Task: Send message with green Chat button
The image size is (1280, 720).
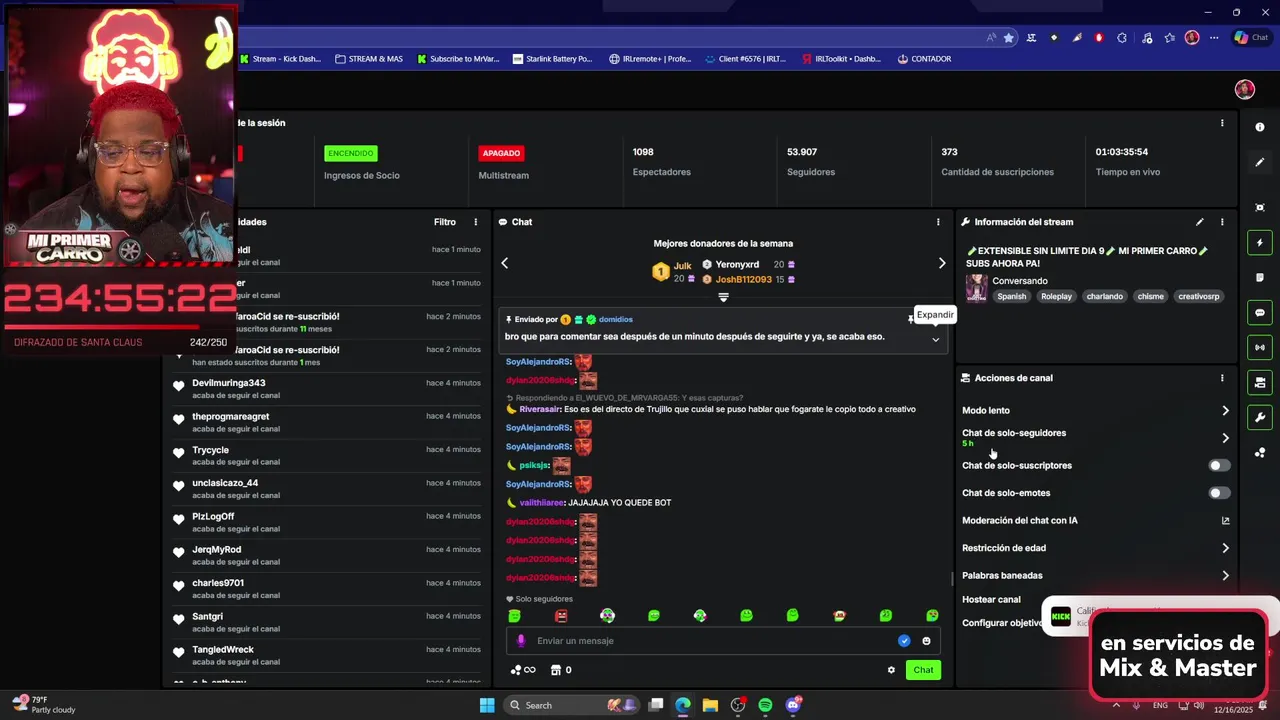Action: [923, 670]
